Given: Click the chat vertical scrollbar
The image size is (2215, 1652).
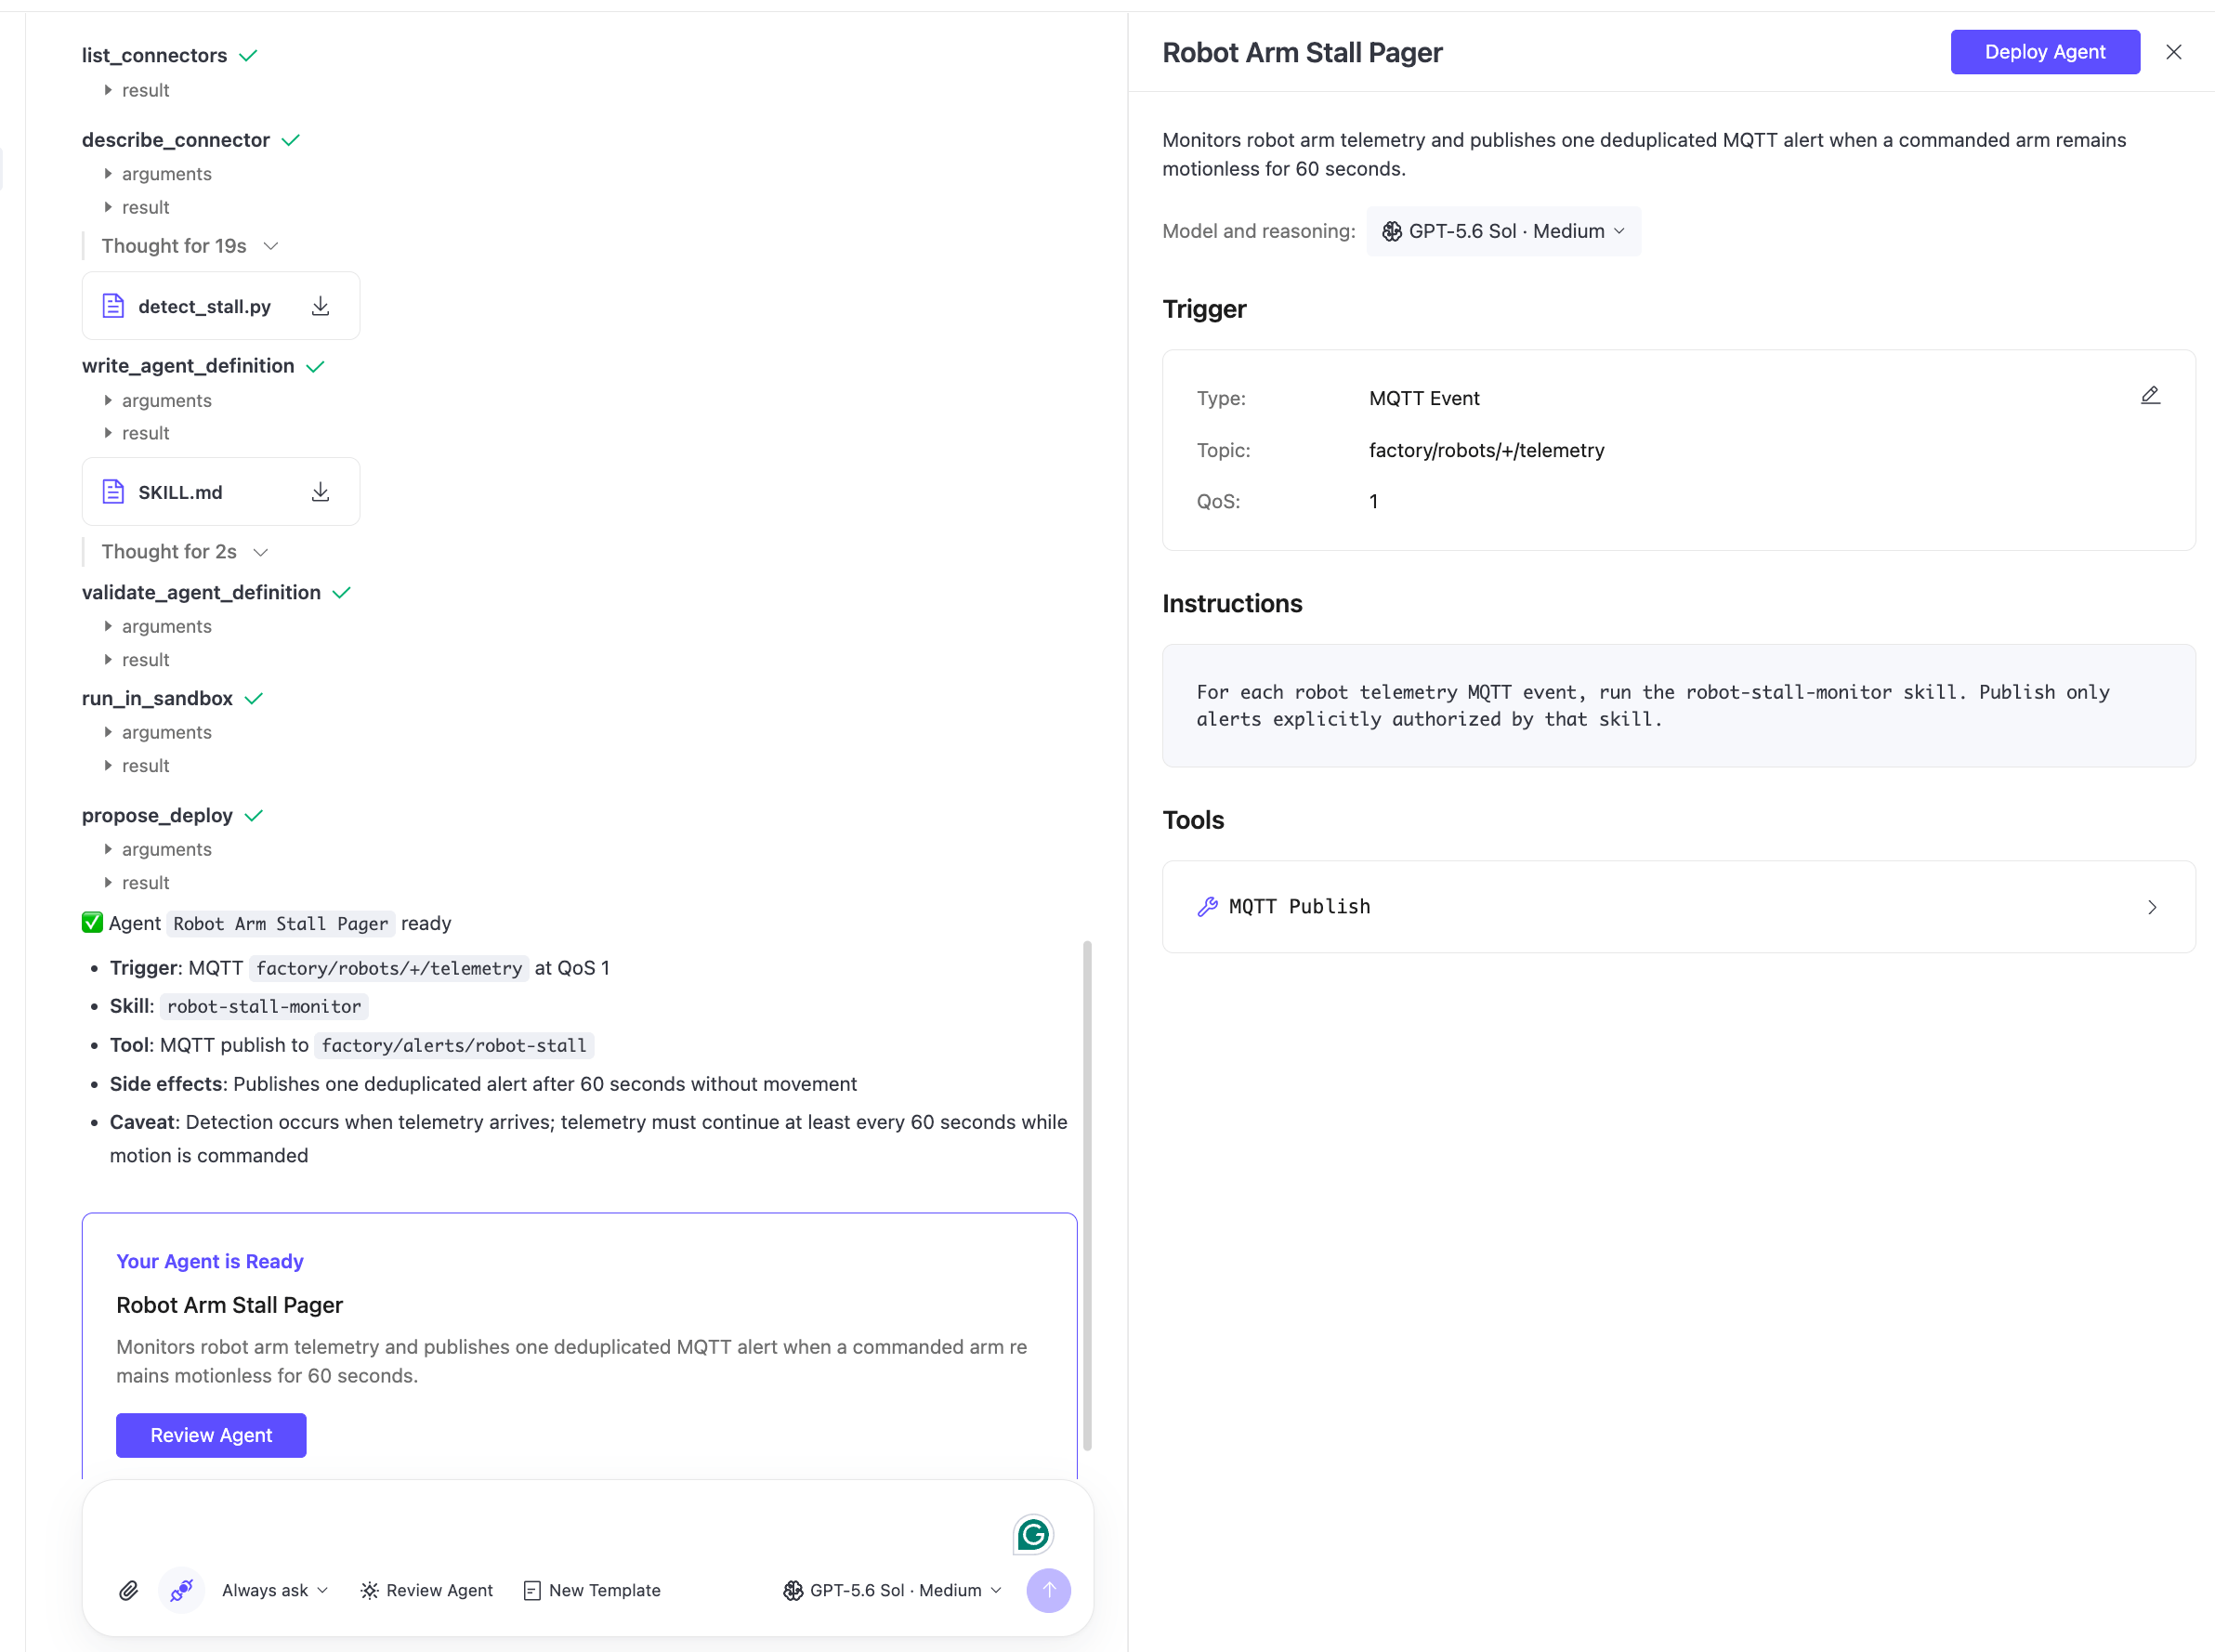Looking at the screenshot, I should click(1087, 1195).
